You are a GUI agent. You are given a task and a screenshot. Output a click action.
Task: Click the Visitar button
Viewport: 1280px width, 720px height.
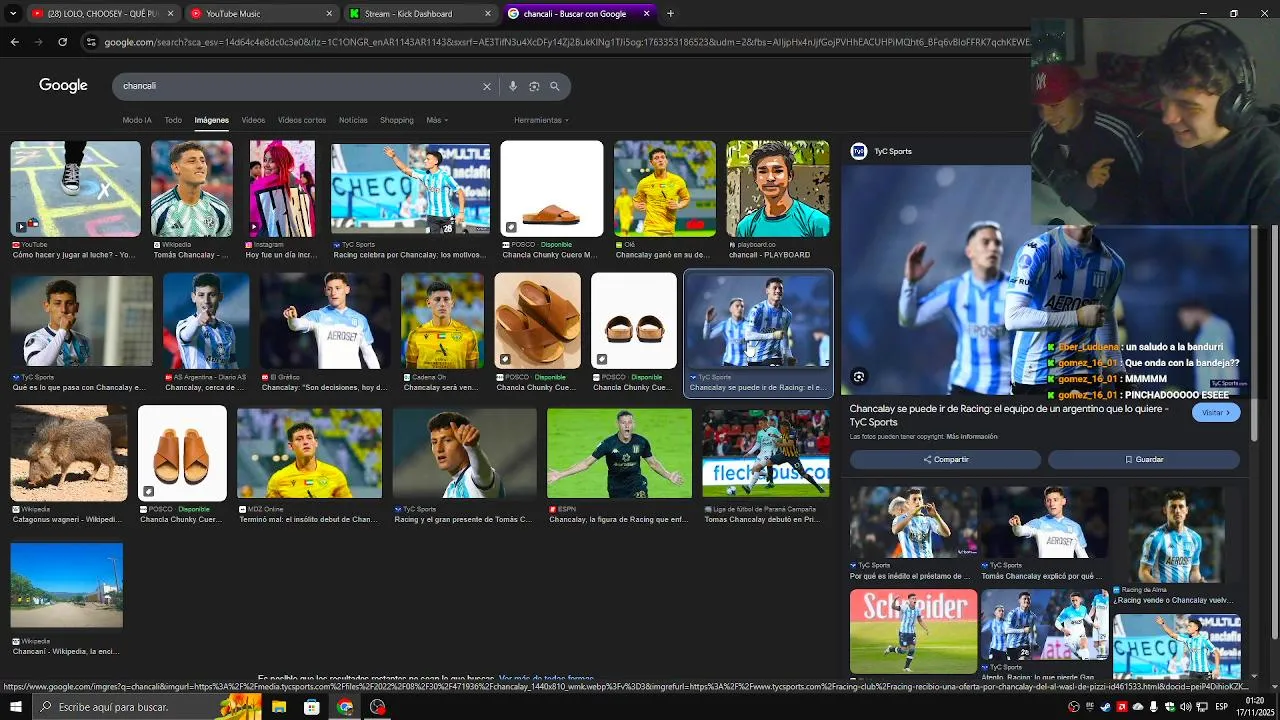point(1216,412)
